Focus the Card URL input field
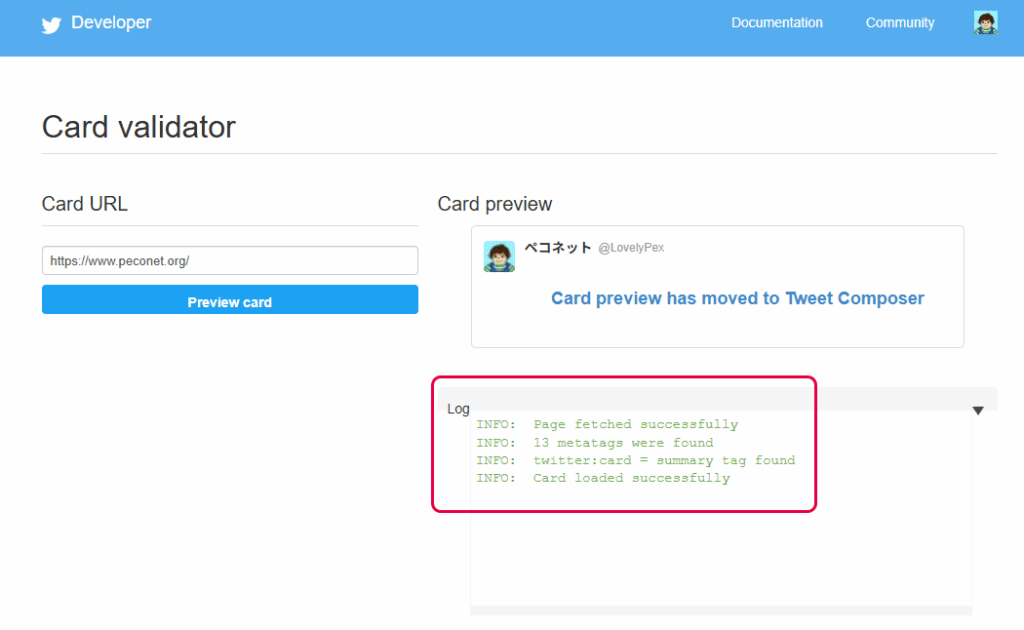This screenshot has width=1024, height=630. point(230,260)
